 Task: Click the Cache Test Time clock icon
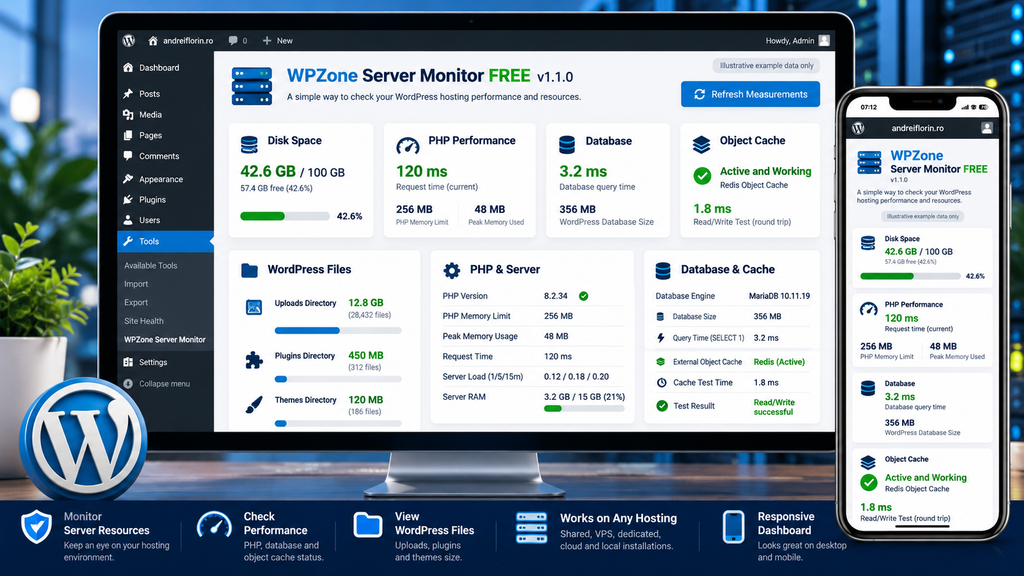[661, 383]
